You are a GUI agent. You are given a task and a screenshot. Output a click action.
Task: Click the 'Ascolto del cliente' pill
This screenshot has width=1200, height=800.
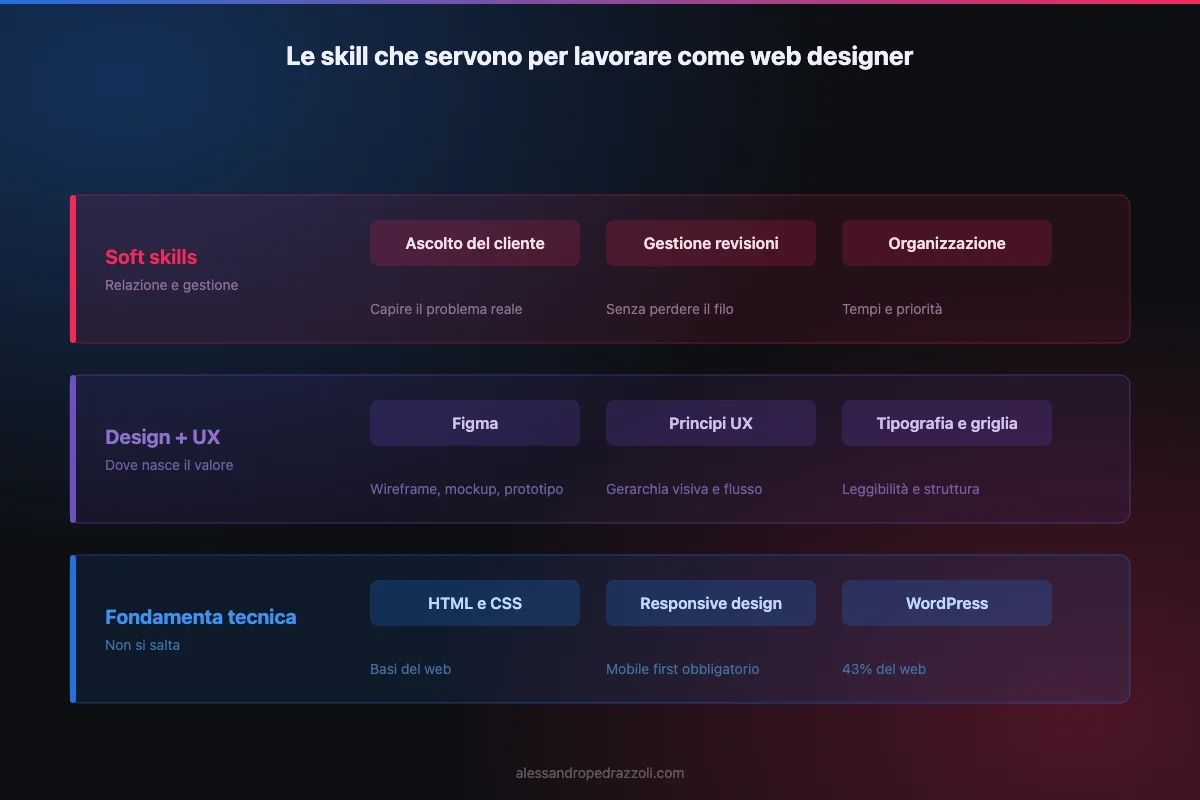pyautogui.click(x=475, y=243)
